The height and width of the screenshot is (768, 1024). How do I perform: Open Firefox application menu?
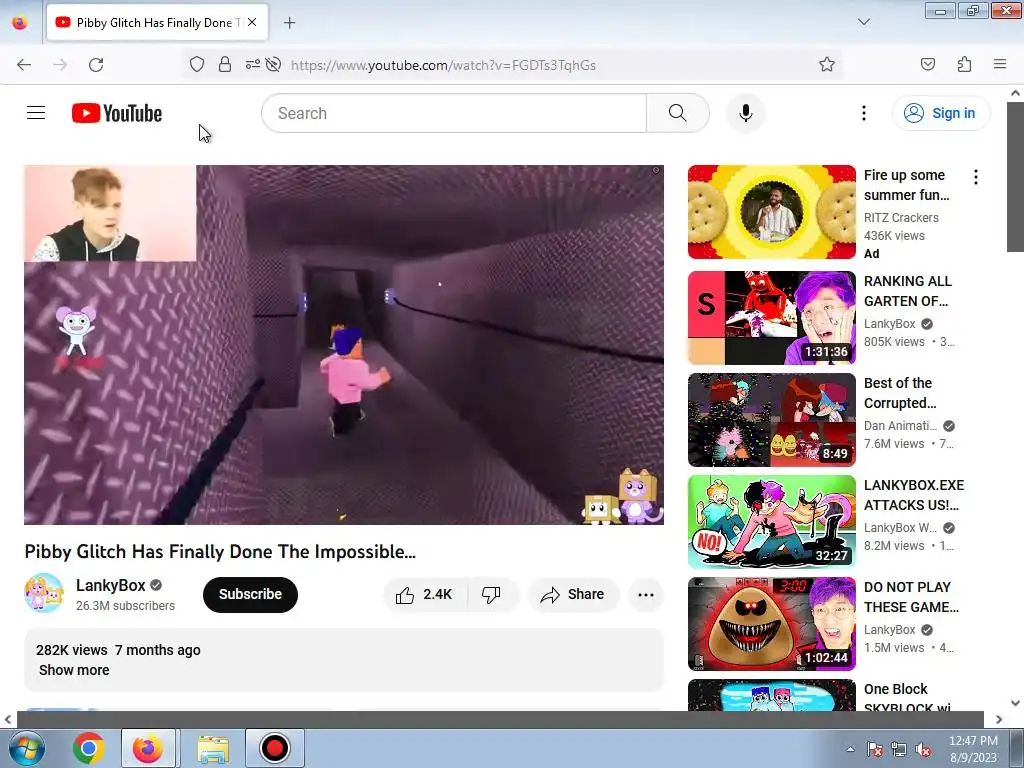(999, 65)
